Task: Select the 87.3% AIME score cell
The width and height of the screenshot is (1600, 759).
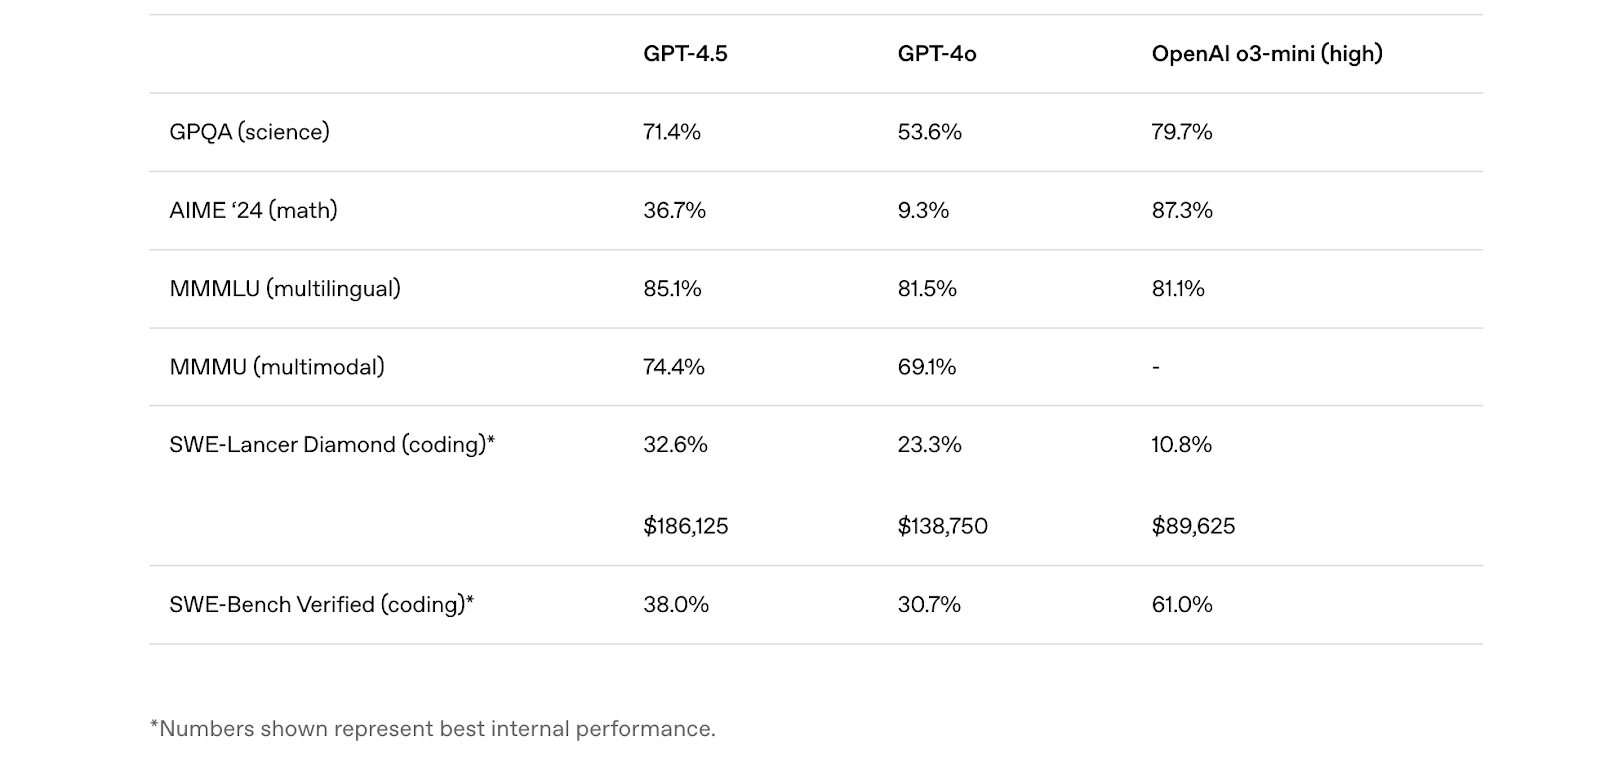Action: point(1182,210)
